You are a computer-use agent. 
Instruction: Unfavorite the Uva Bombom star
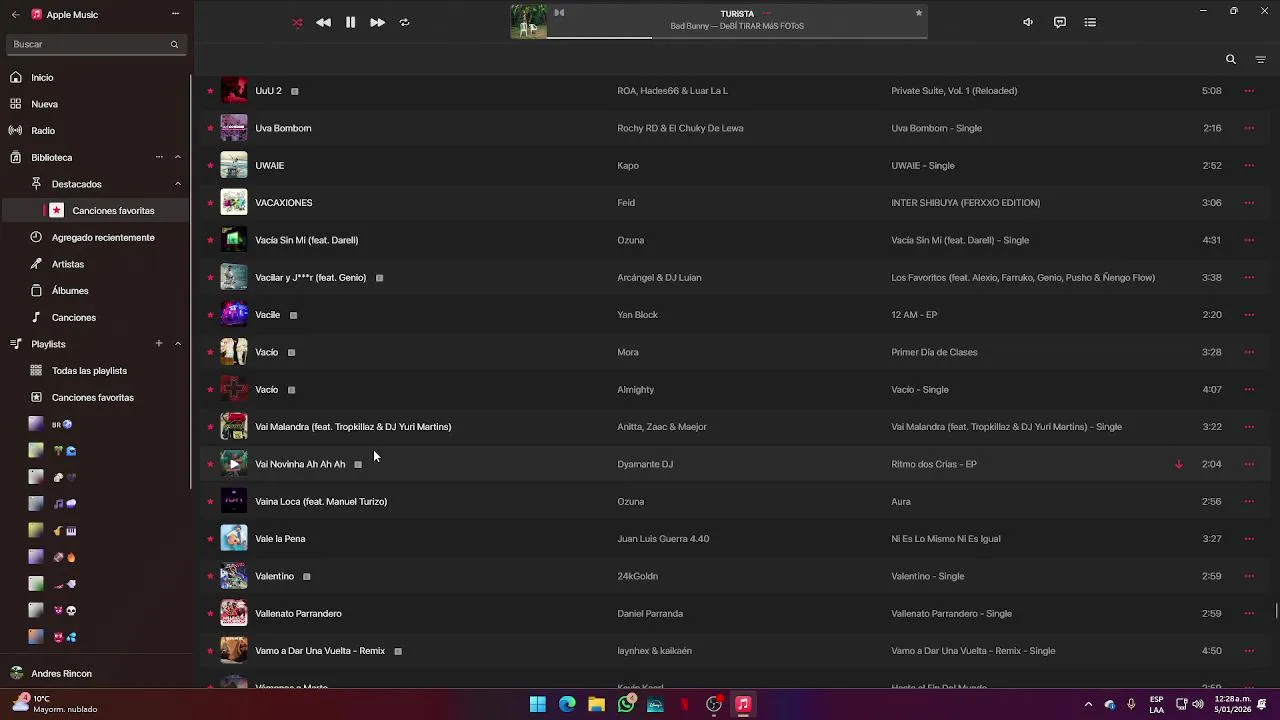tap(210, 128)
